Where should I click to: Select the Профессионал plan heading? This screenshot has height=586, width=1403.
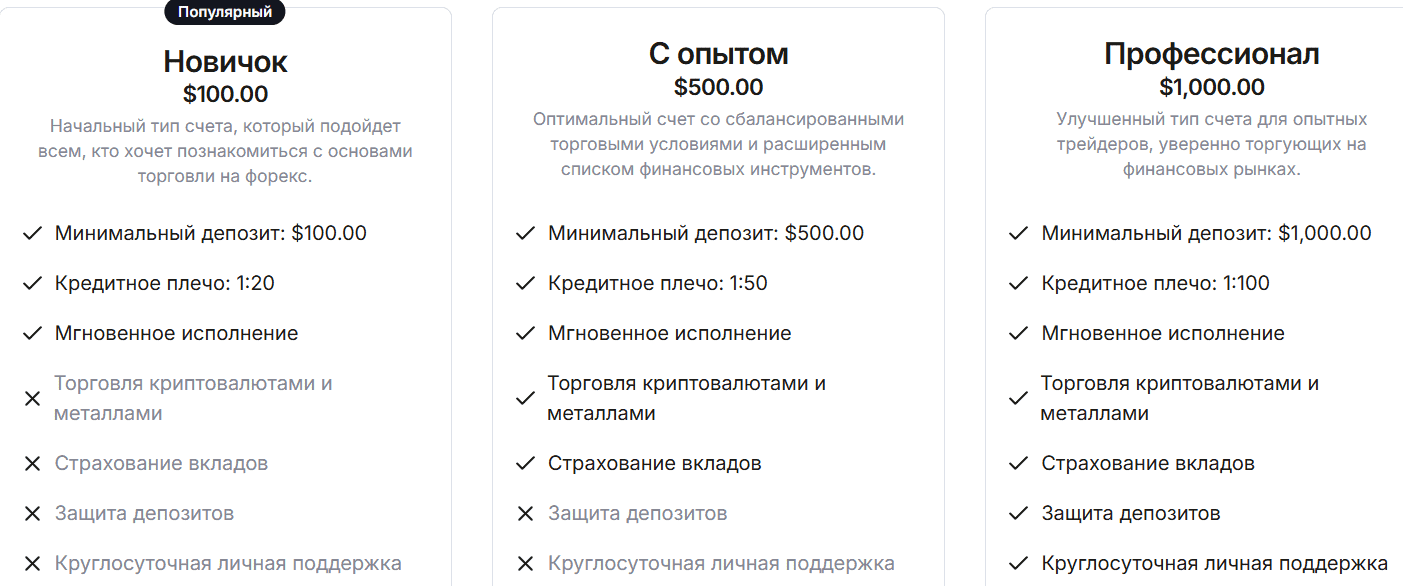1211,53
